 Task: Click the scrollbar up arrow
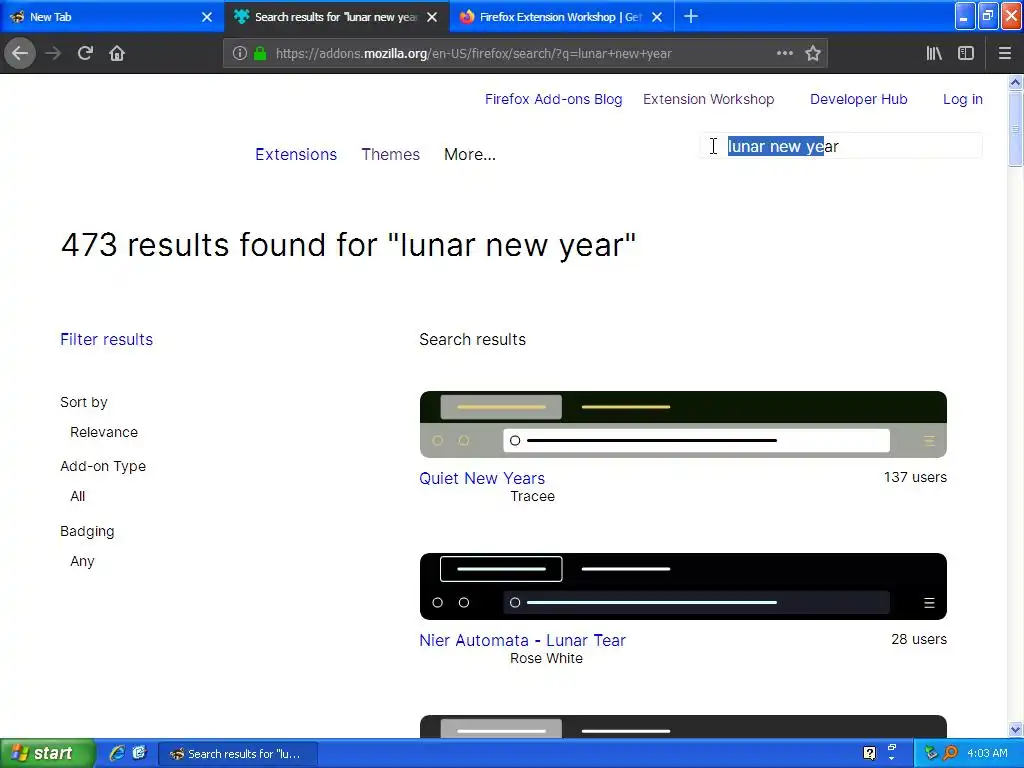[1015, 82]
